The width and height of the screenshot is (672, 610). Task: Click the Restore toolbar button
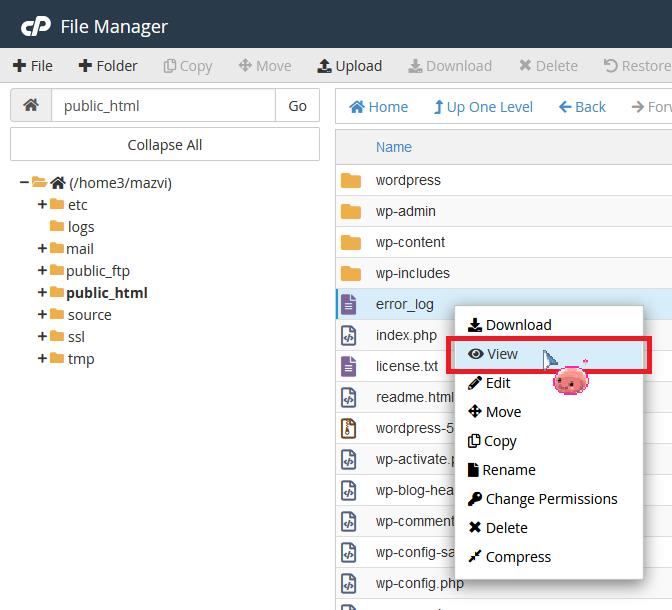tap(637, 66)
